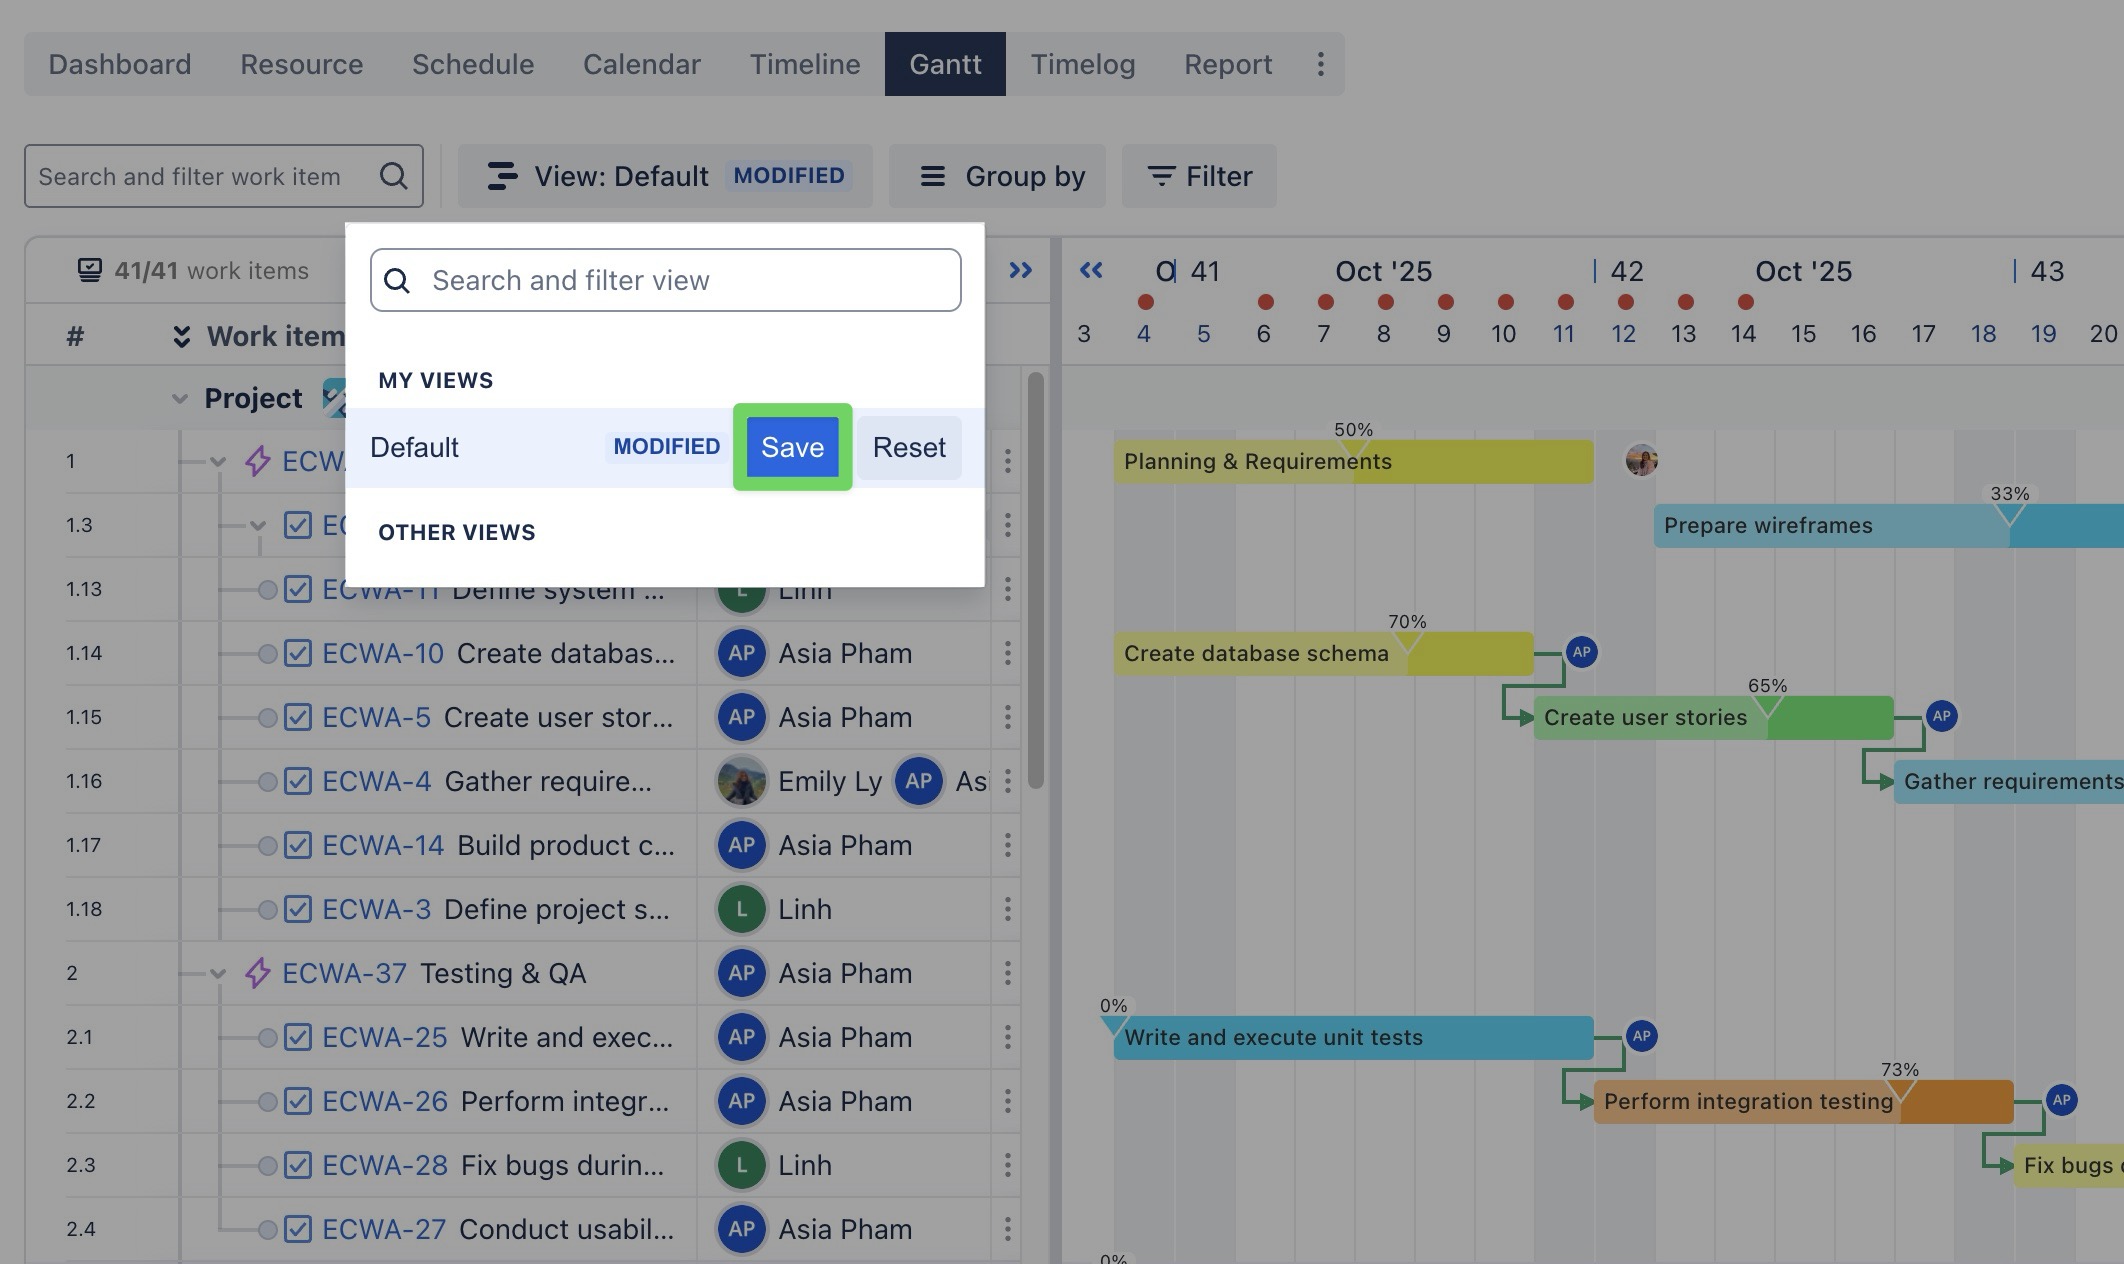Switch to the Timeline tab
Viewport: 2124px width, 1264px height.
pyautogui.click(x=804, y=64)
